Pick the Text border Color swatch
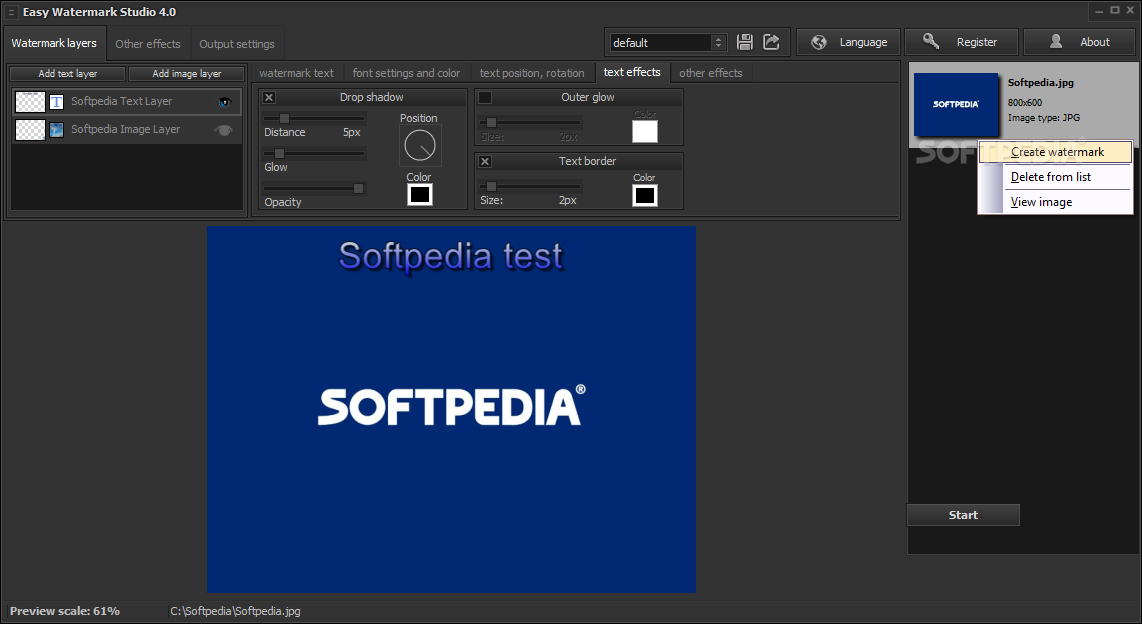The width and height of the screenshot is (1142, 624). pyautogui.click(x=645, y=195)
